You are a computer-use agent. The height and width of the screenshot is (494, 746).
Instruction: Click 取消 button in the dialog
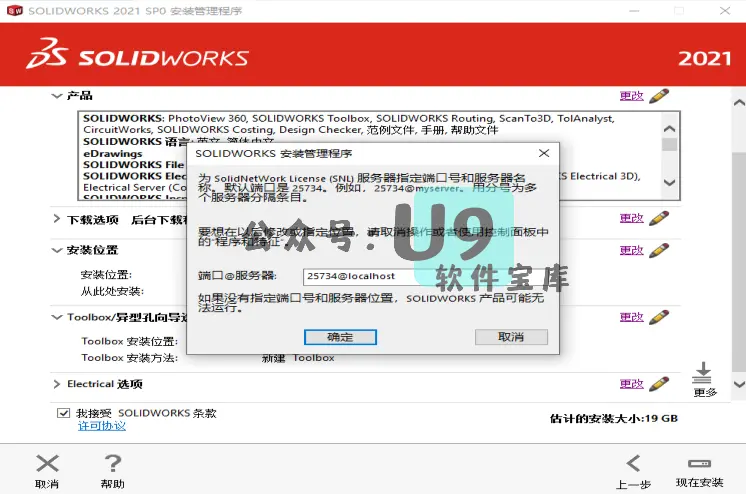point(511,337)
